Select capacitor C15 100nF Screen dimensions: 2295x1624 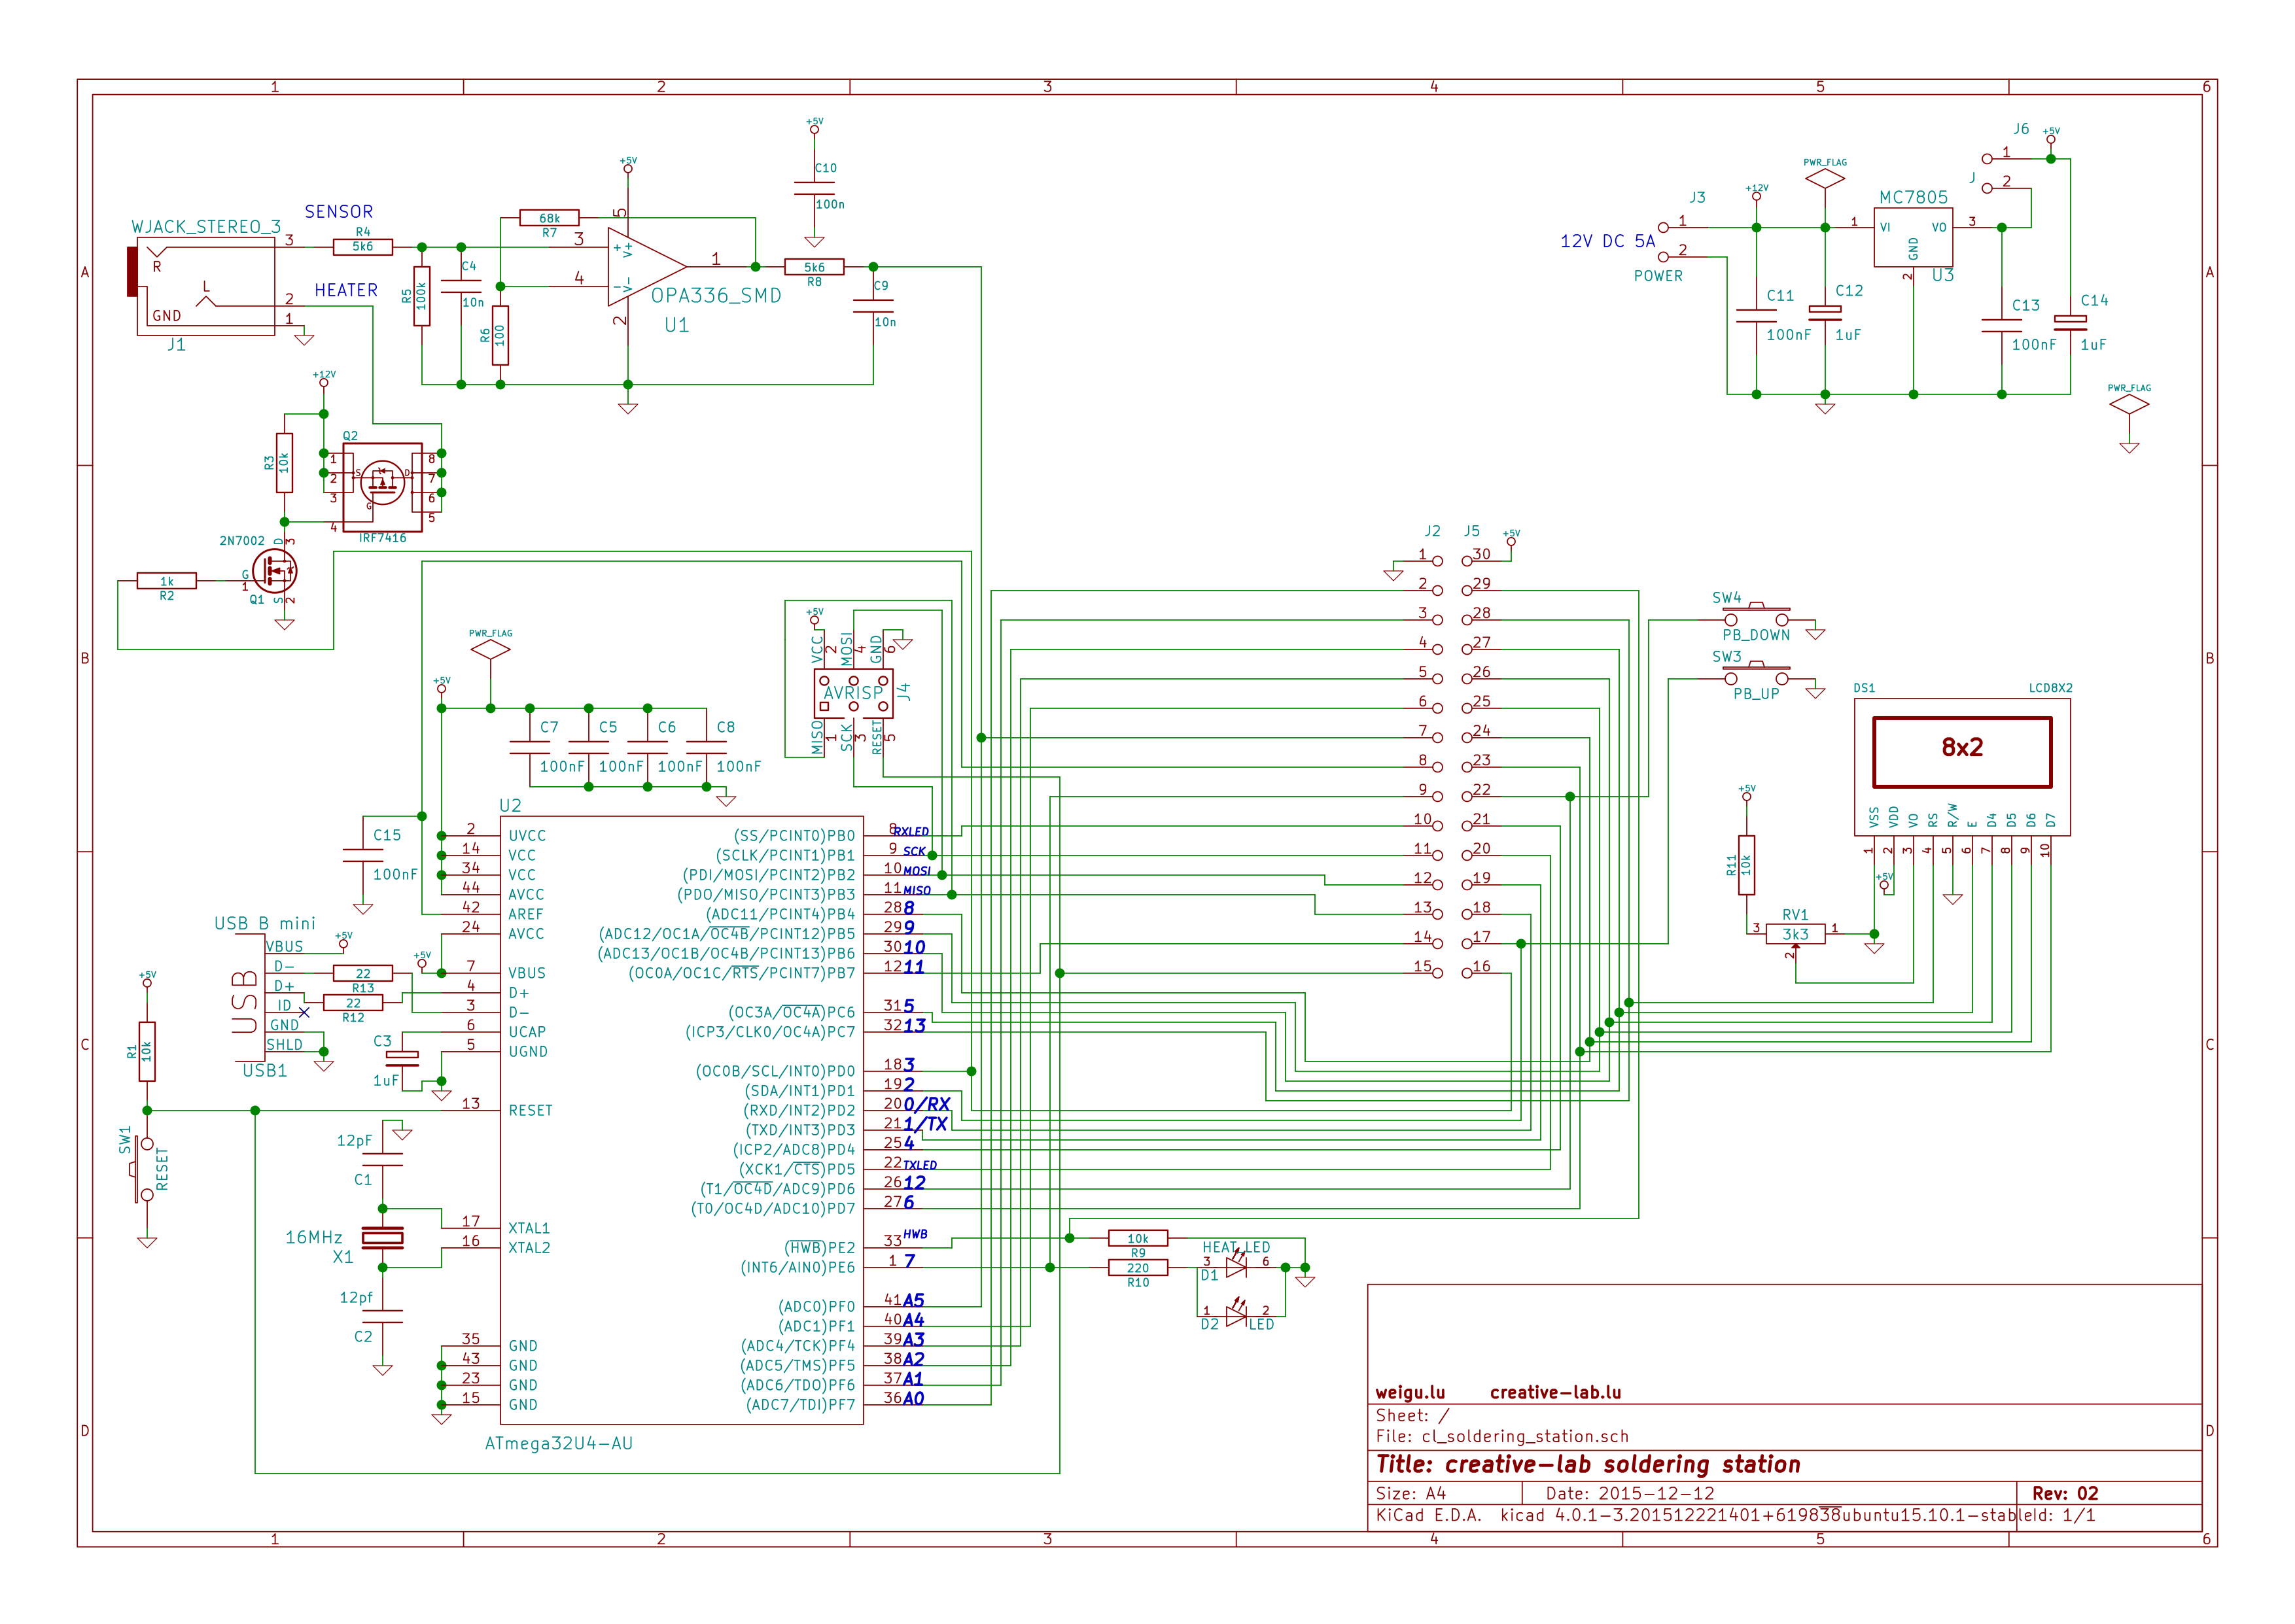(362, 855)
